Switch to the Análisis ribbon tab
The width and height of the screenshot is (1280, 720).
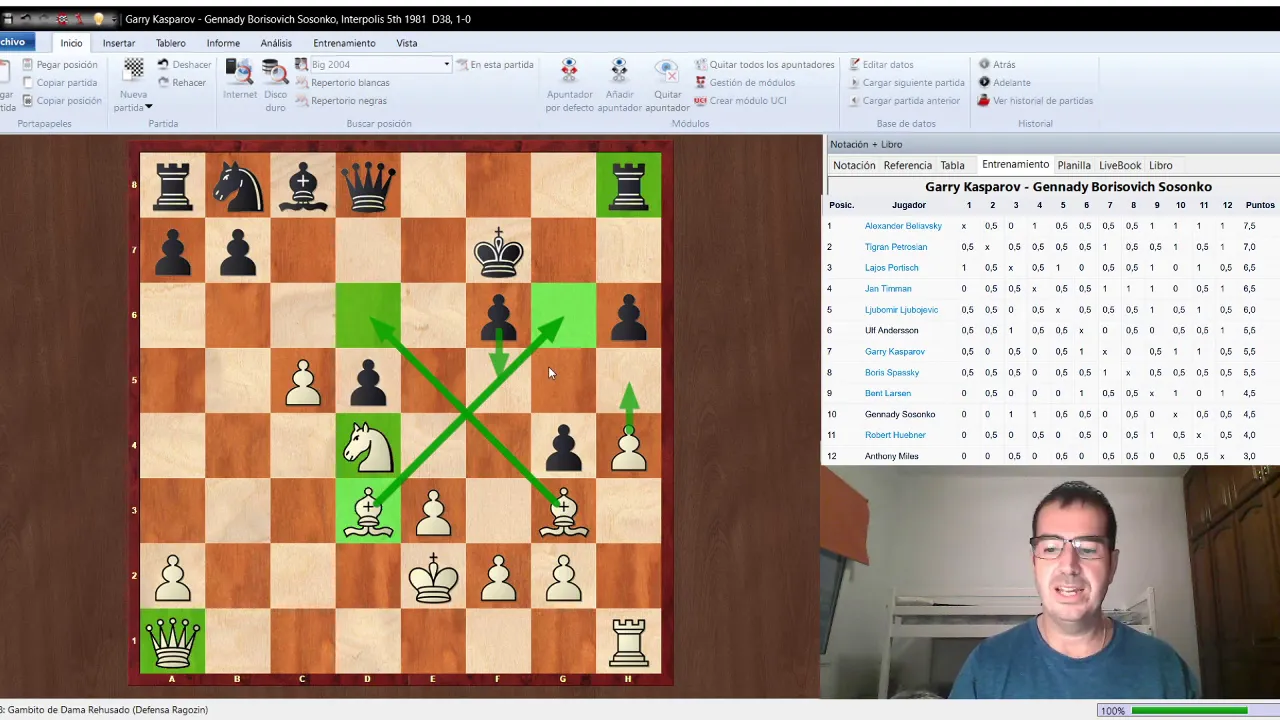coord(276,43)
